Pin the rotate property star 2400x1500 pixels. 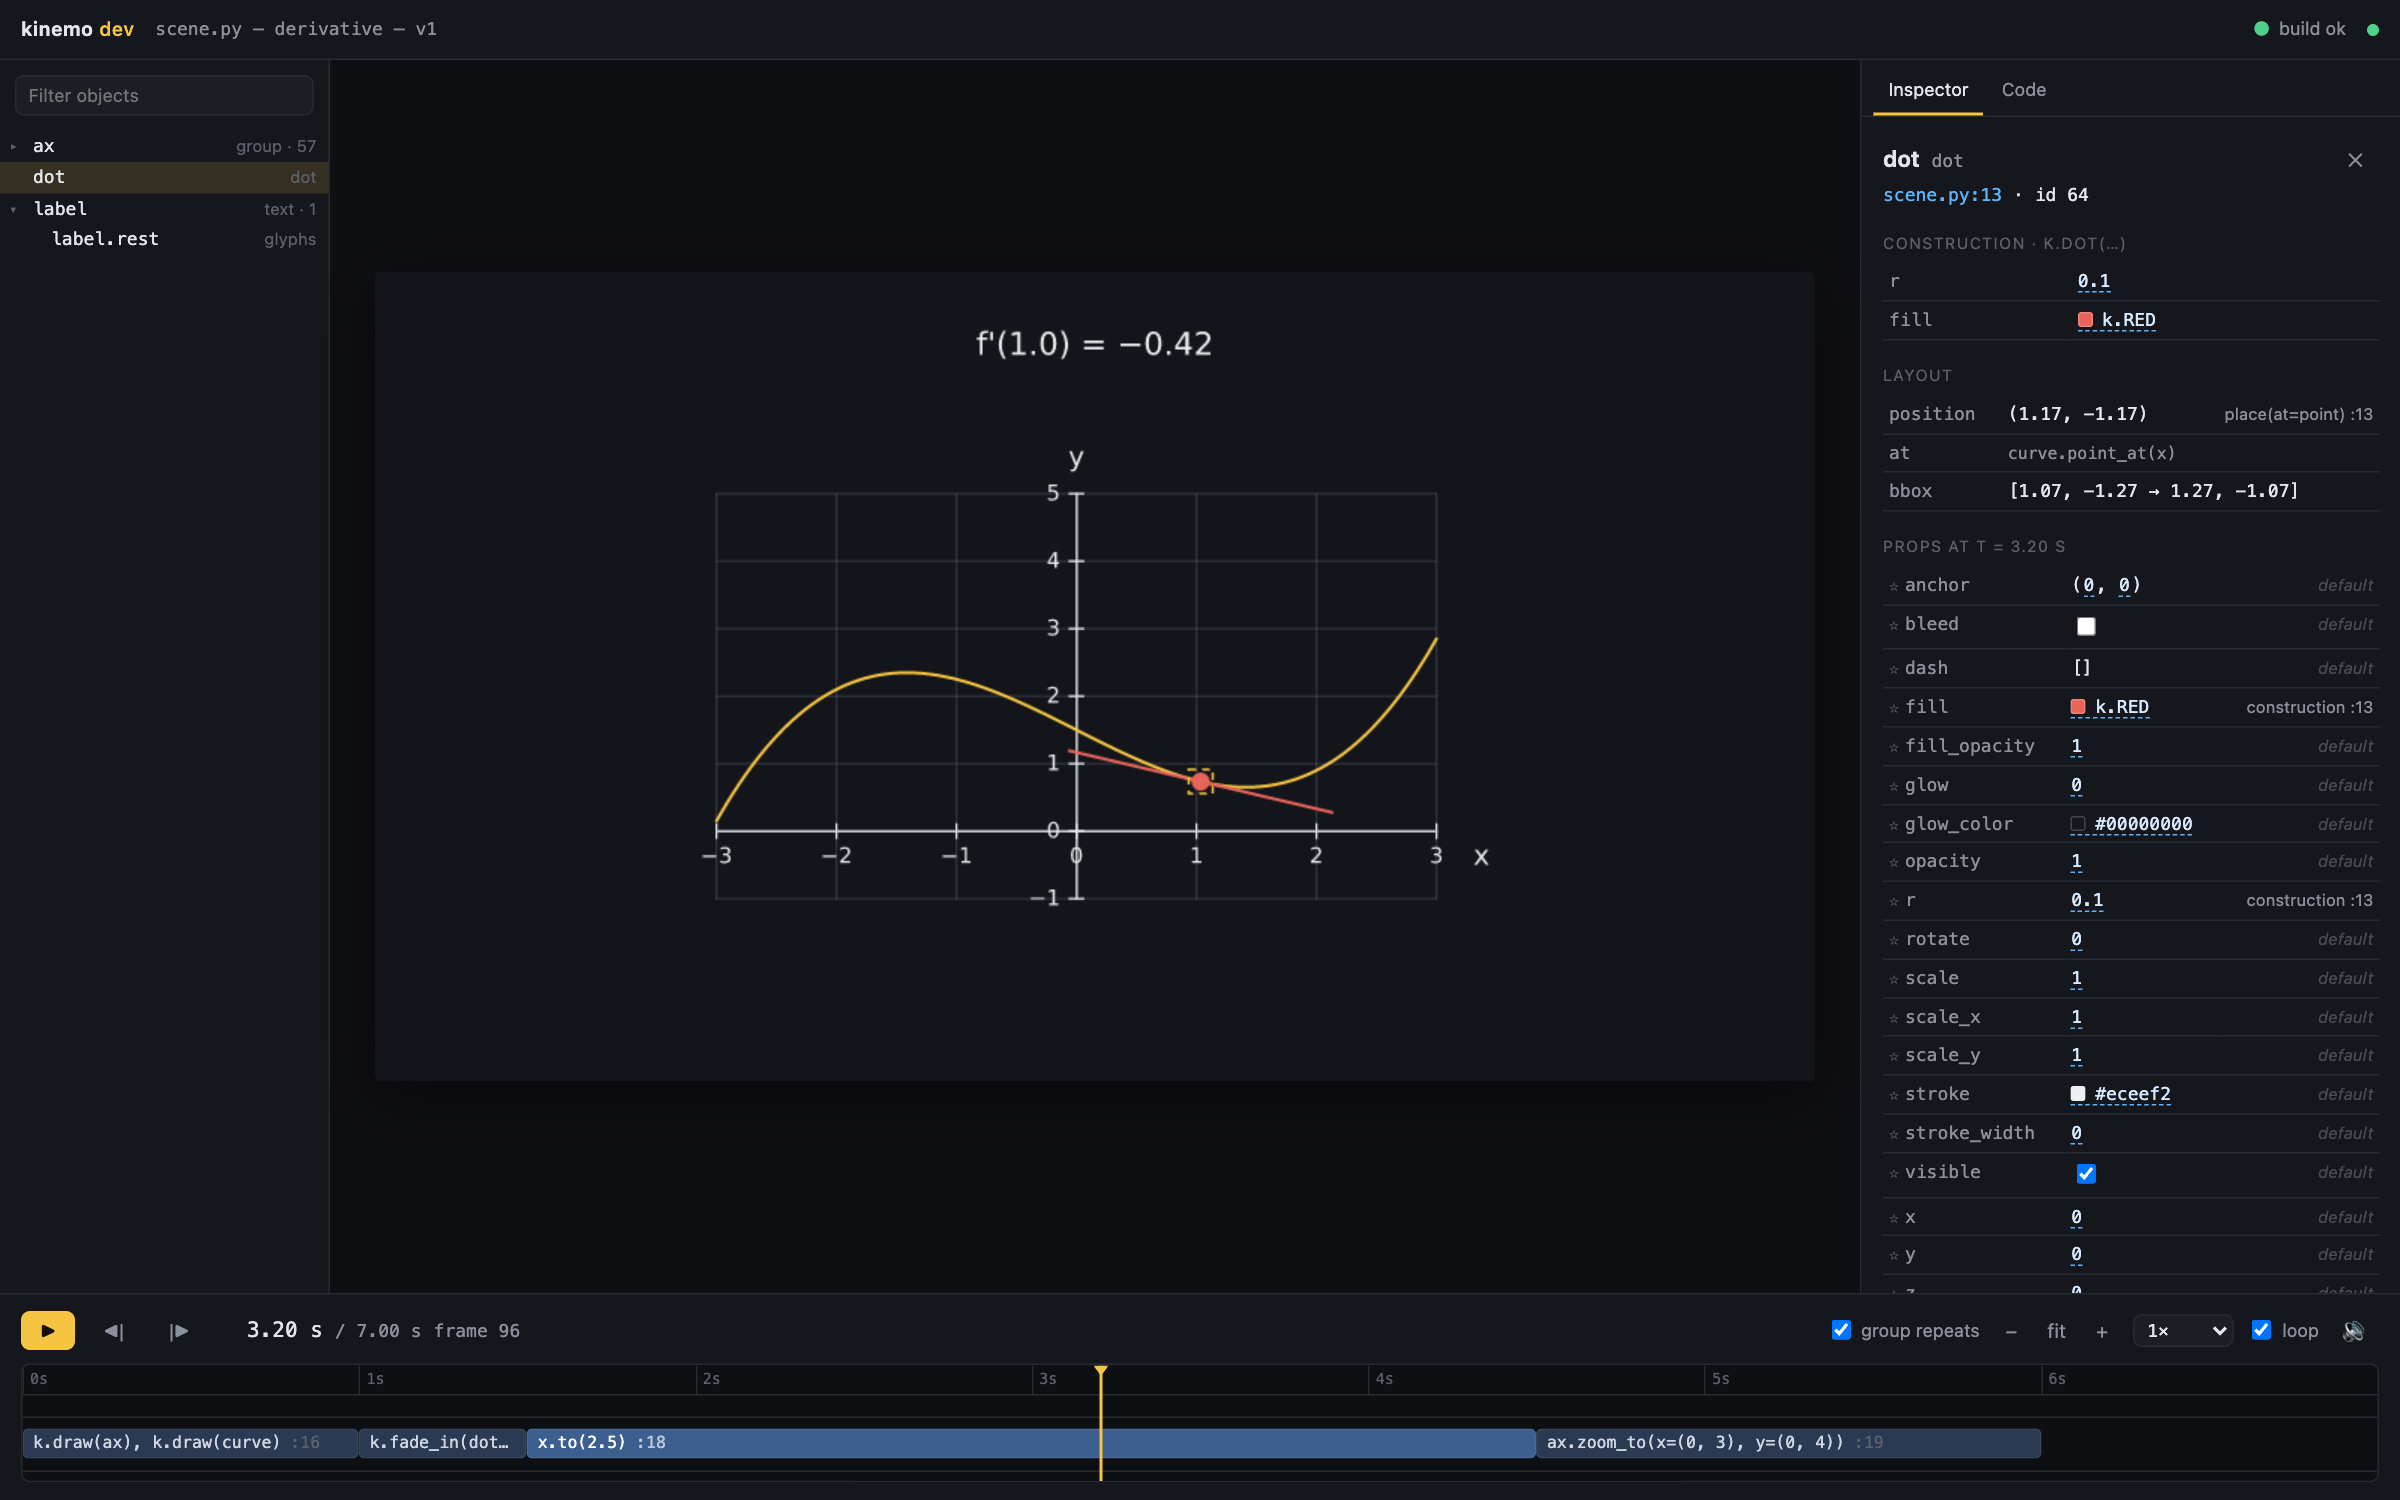[x=1893, y=940]
